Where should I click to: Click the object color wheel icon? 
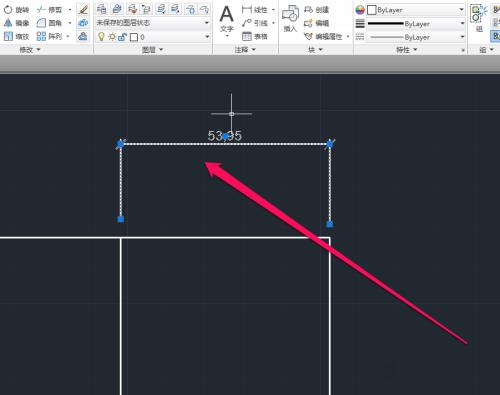pos(360,10)
